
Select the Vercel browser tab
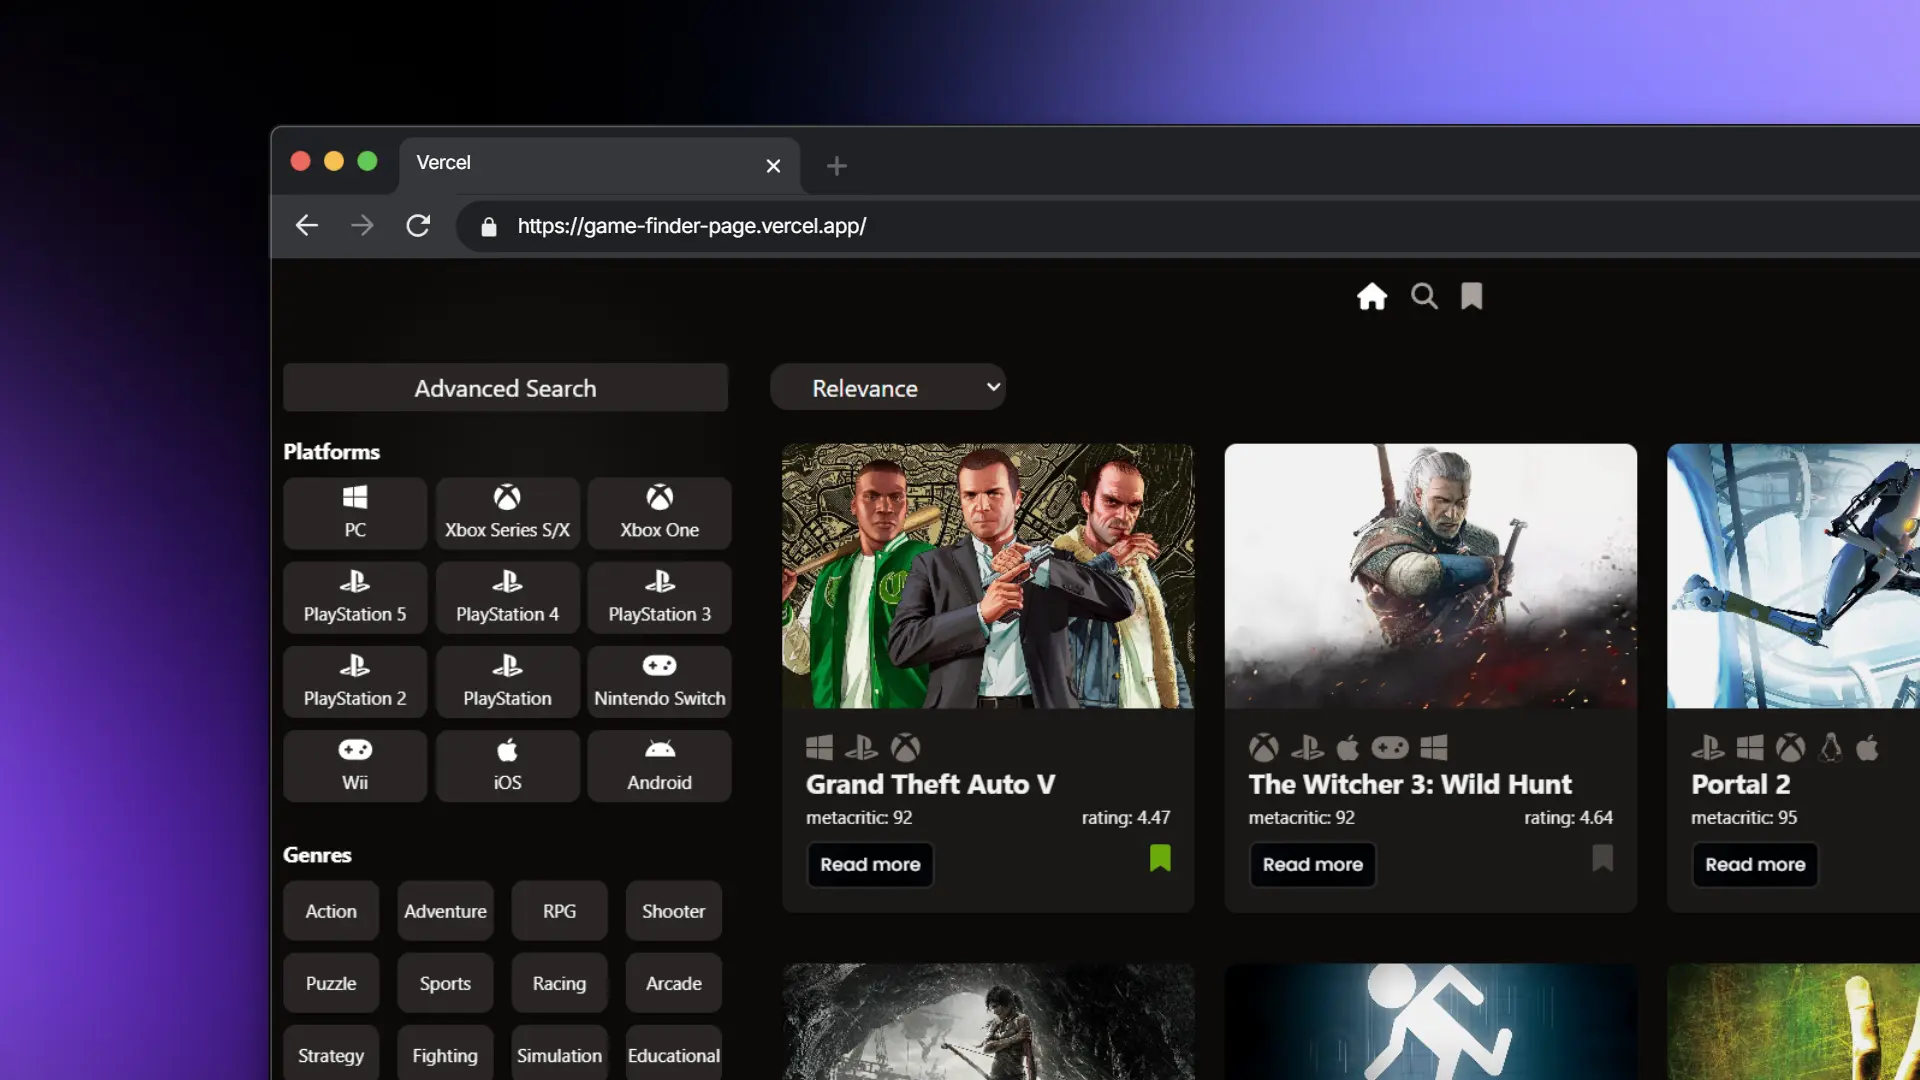[x=600, y=164]
